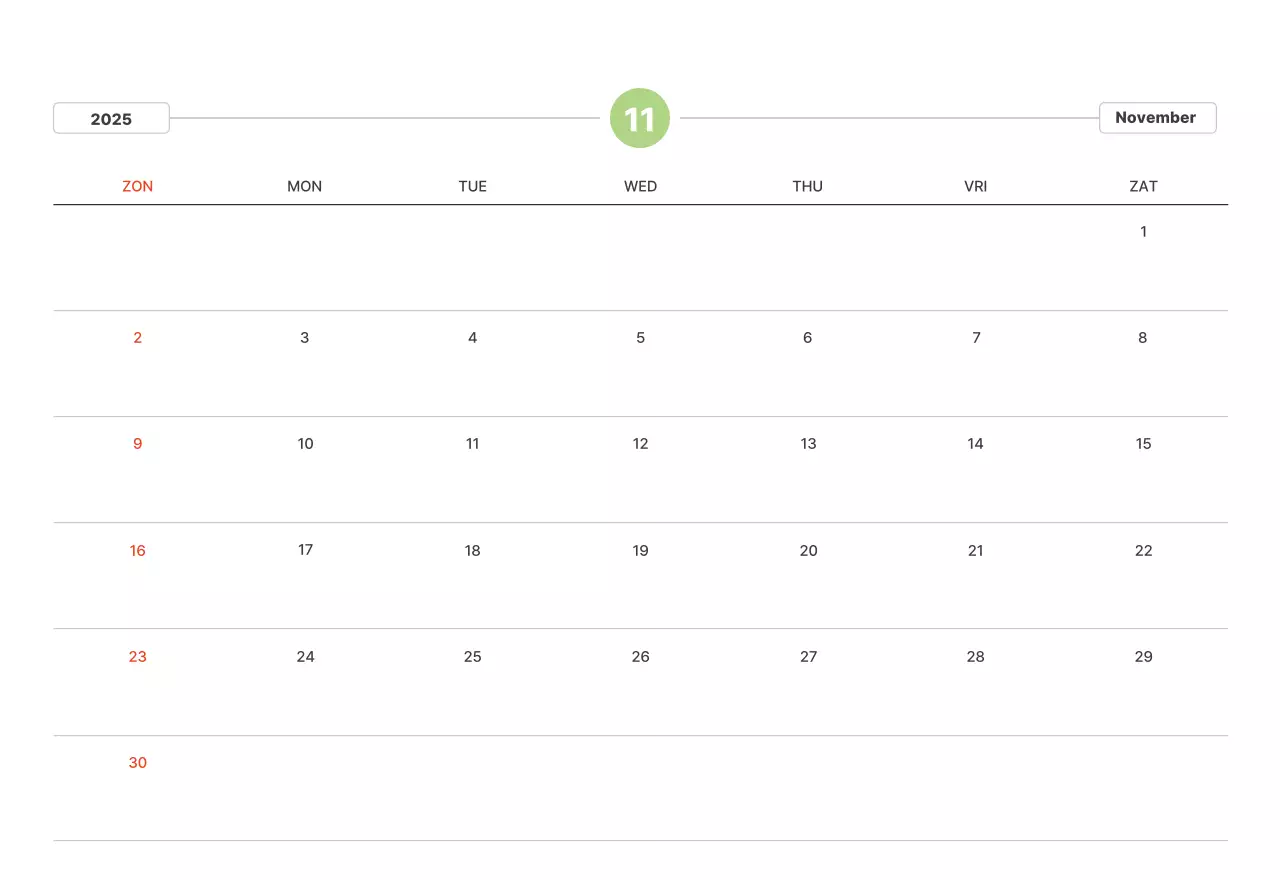Viewport: 1280px width, 880px height.
Task: Click the ZAT weekday header
Action: pyautogui.click(x=1143, y=186)
